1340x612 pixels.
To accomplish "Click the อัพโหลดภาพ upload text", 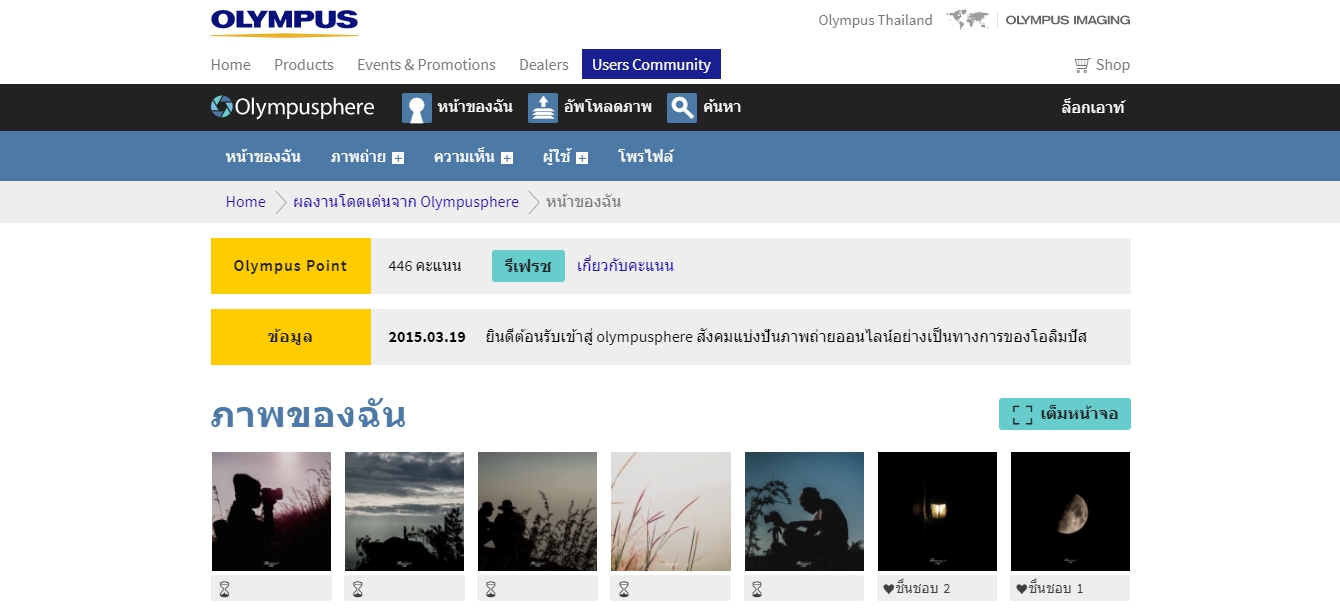I will [608, 107].
